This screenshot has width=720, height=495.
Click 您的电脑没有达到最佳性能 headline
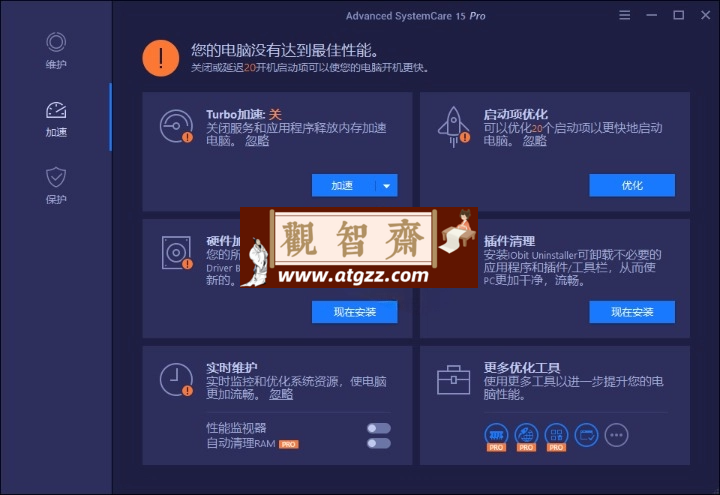point(285,50)
